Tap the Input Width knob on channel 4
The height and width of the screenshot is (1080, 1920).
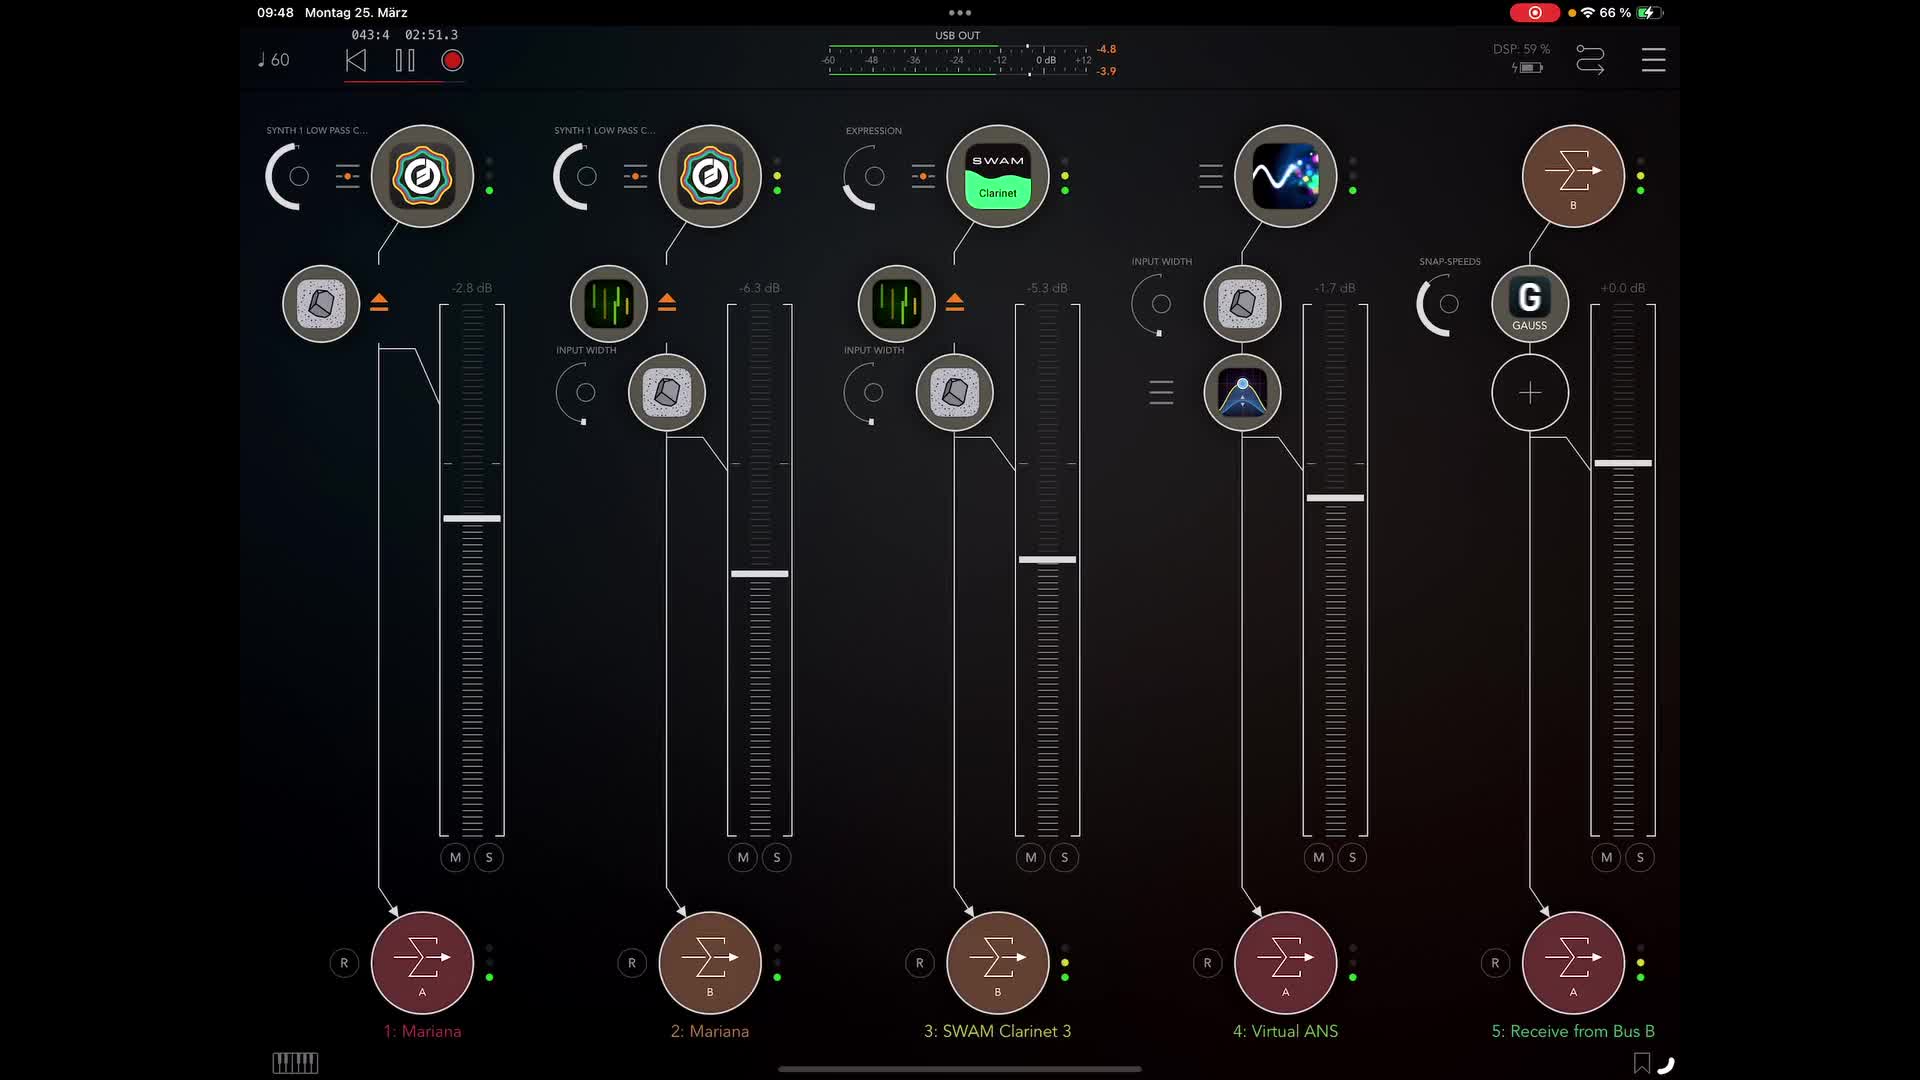click(x=1161, y=304)
